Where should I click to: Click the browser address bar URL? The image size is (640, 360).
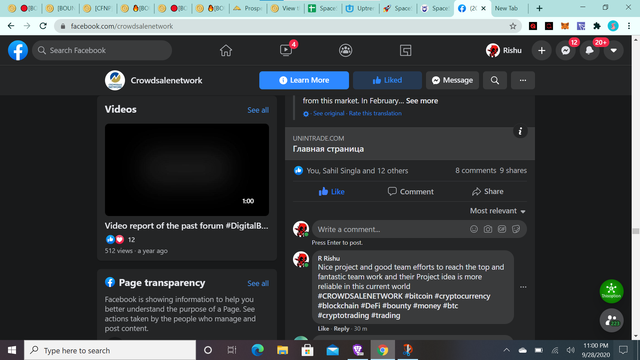tap(122, 26)
